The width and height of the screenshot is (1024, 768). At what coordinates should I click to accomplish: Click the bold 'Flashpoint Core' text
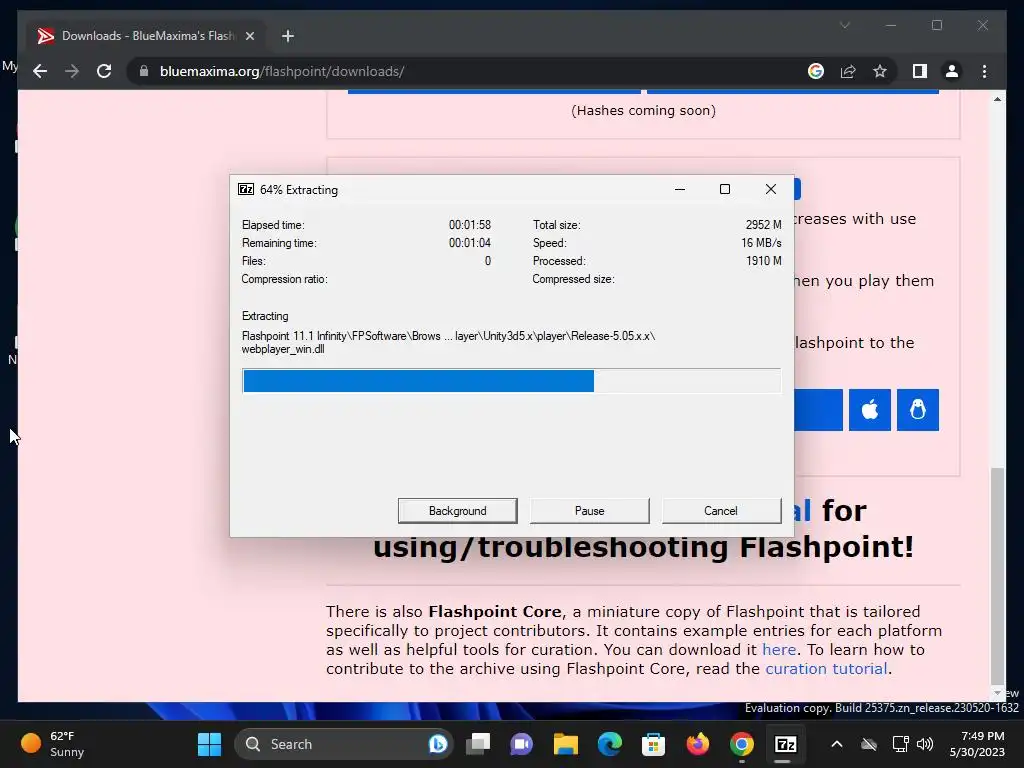pyautogui.click(x=494, y=612)
